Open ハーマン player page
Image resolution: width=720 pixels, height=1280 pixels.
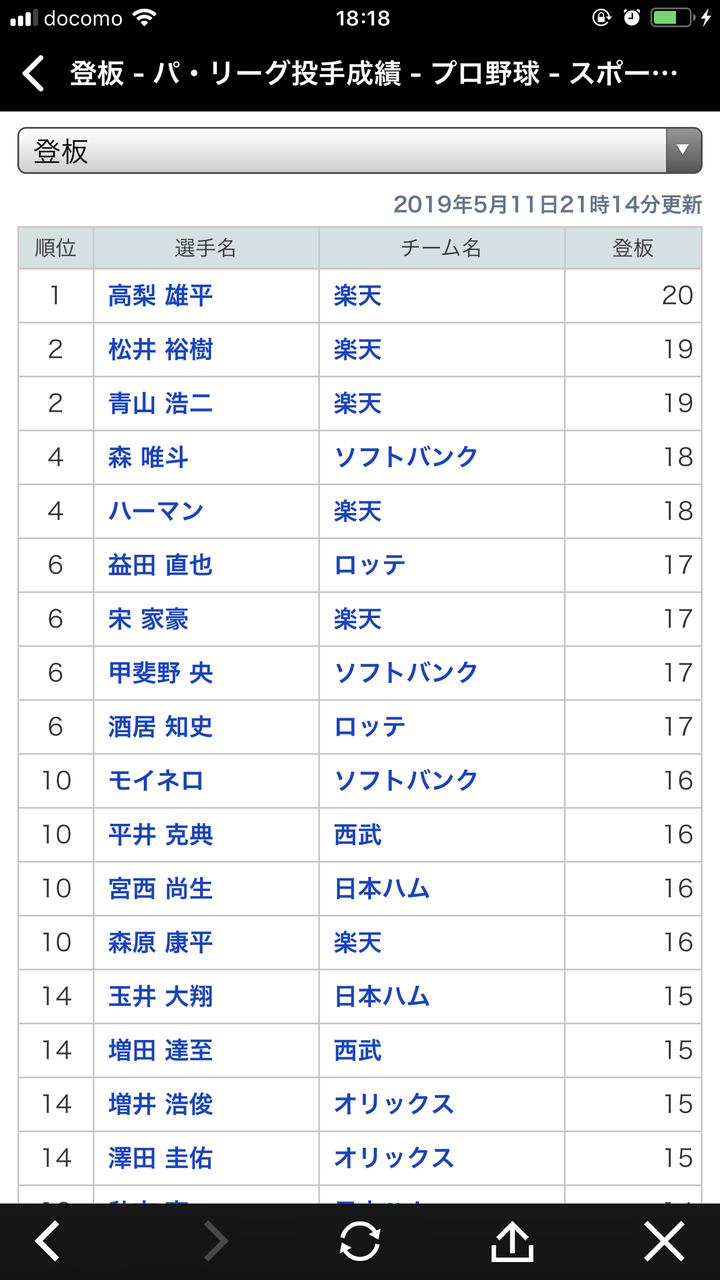coord(156,511)
